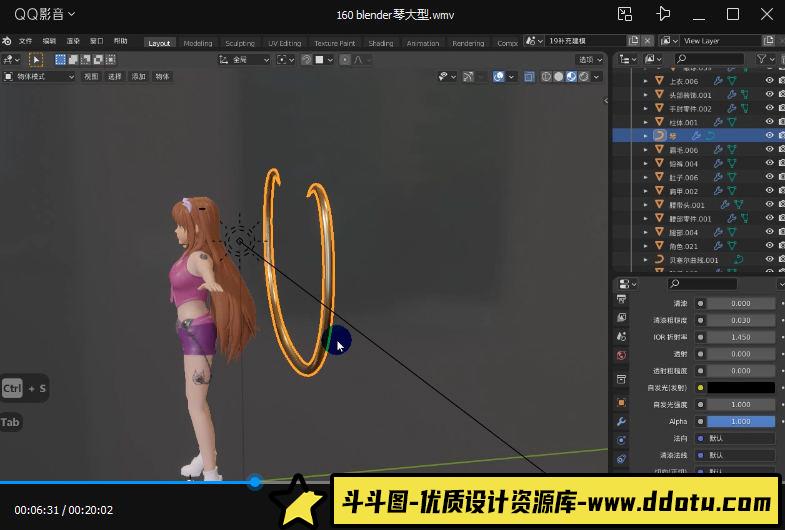The width and height of the screenshot is (785, 530).
Task: Open the View Layer properties tab icon
Action: (x=622, y=317)
